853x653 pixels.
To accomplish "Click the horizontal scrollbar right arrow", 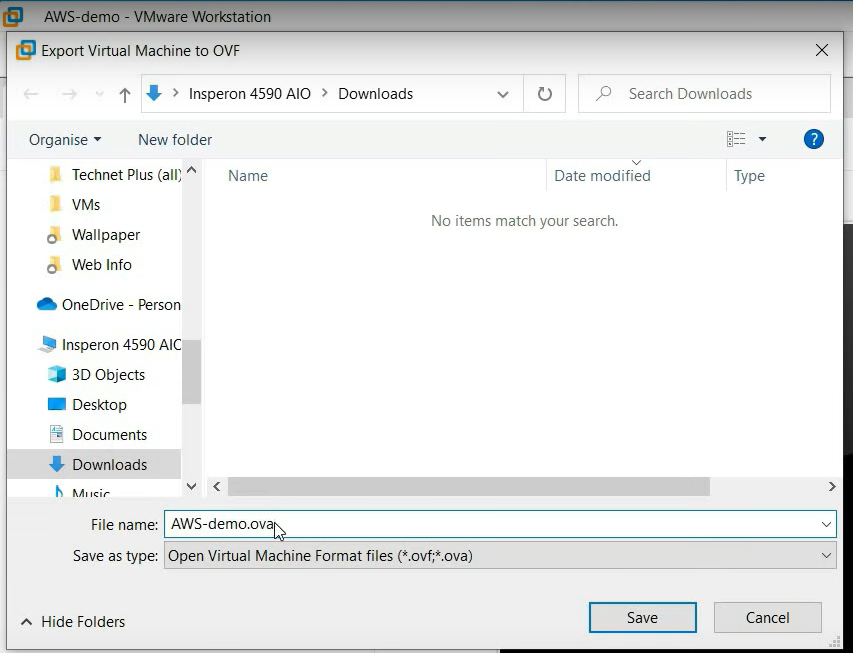I will (x=832, y=486).
